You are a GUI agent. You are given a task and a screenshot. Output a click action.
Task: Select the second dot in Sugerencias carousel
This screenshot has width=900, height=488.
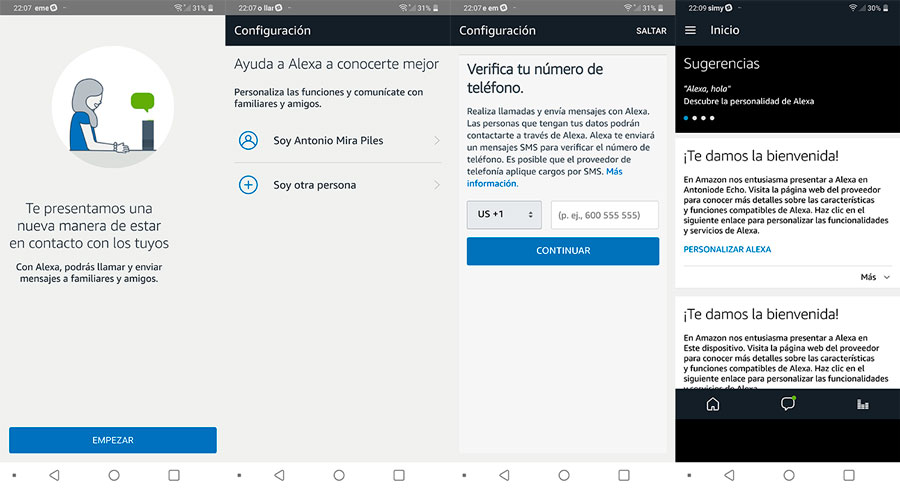697,118
